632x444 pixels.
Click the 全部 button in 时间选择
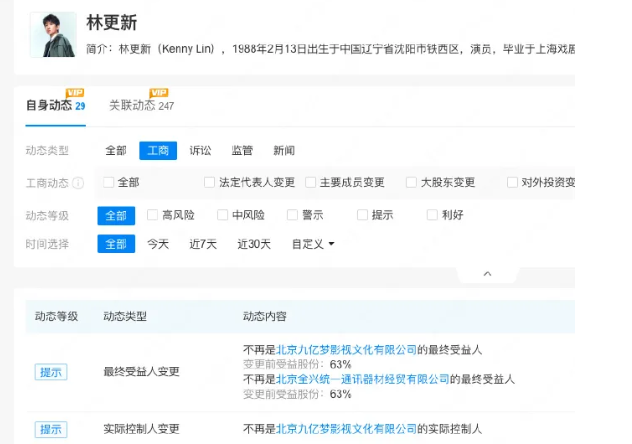tap(116, 244)
